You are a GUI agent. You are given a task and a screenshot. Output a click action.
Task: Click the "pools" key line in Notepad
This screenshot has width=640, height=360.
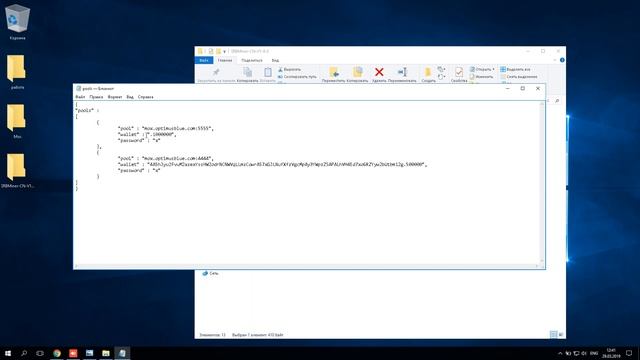pos(87,111)
